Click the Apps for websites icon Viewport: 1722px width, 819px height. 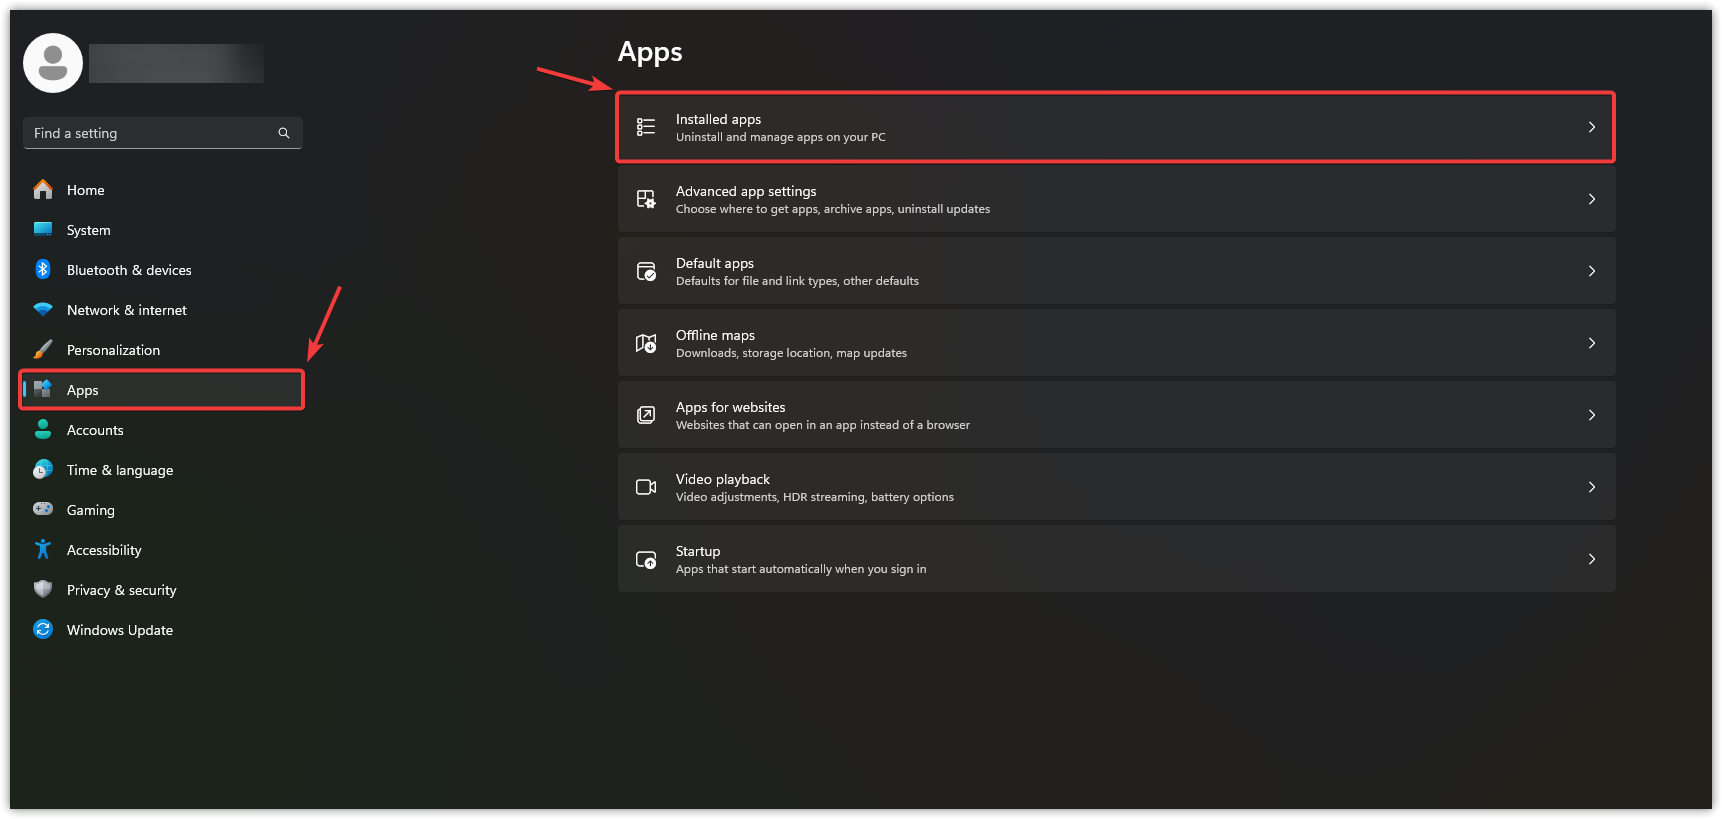point(646,415)
